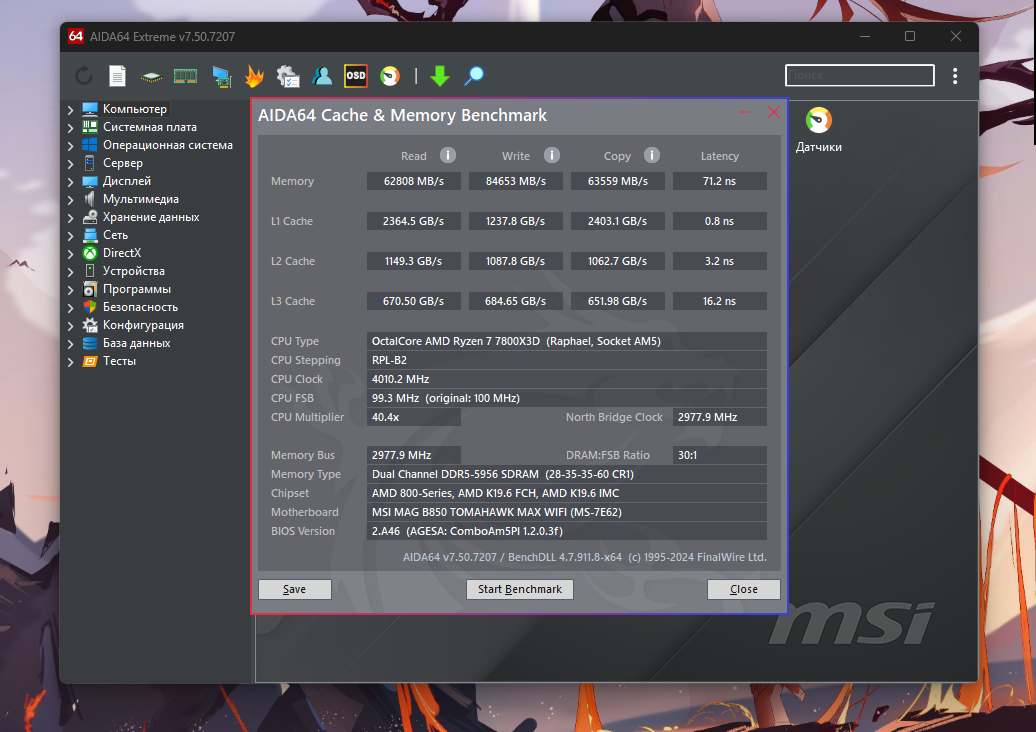Select Хранение данных in the tree
The image size is (1036, 732).
(151, 217)
